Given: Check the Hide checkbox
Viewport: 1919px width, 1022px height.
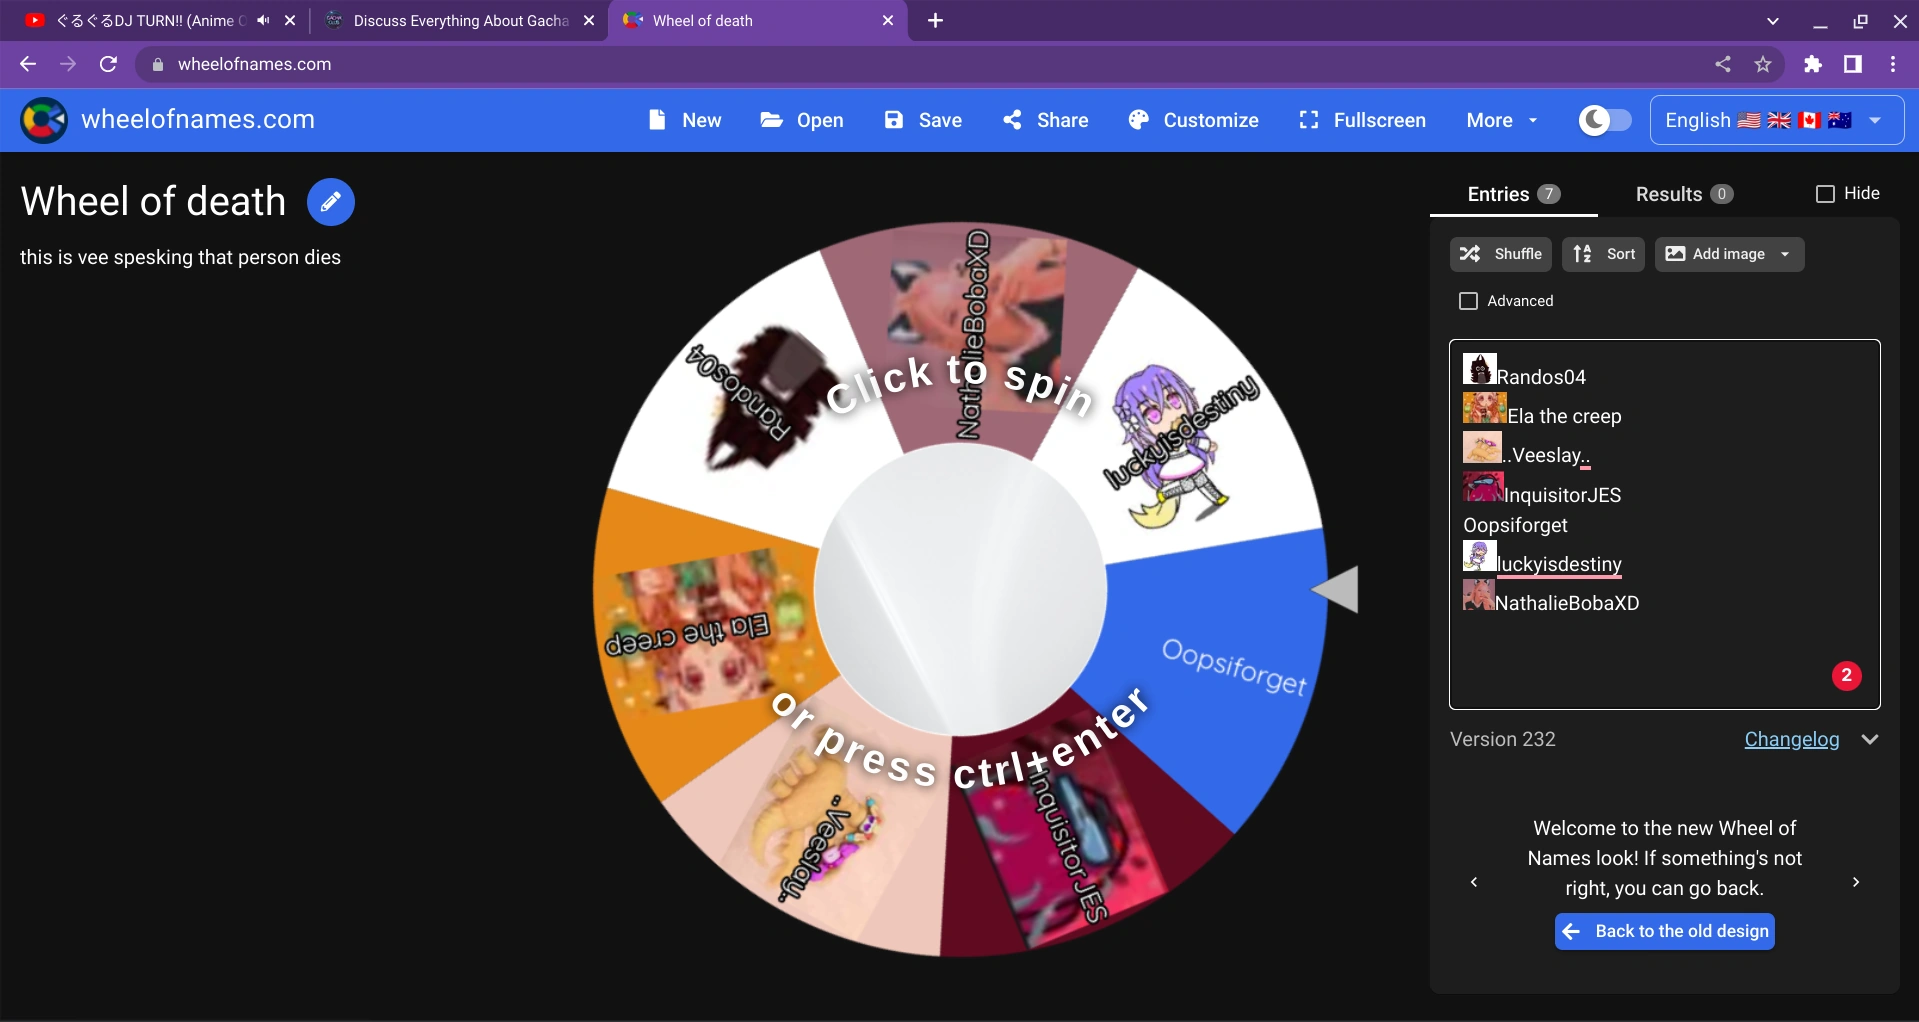Looking at the screenshot, I should click(x=1825, y=193).
